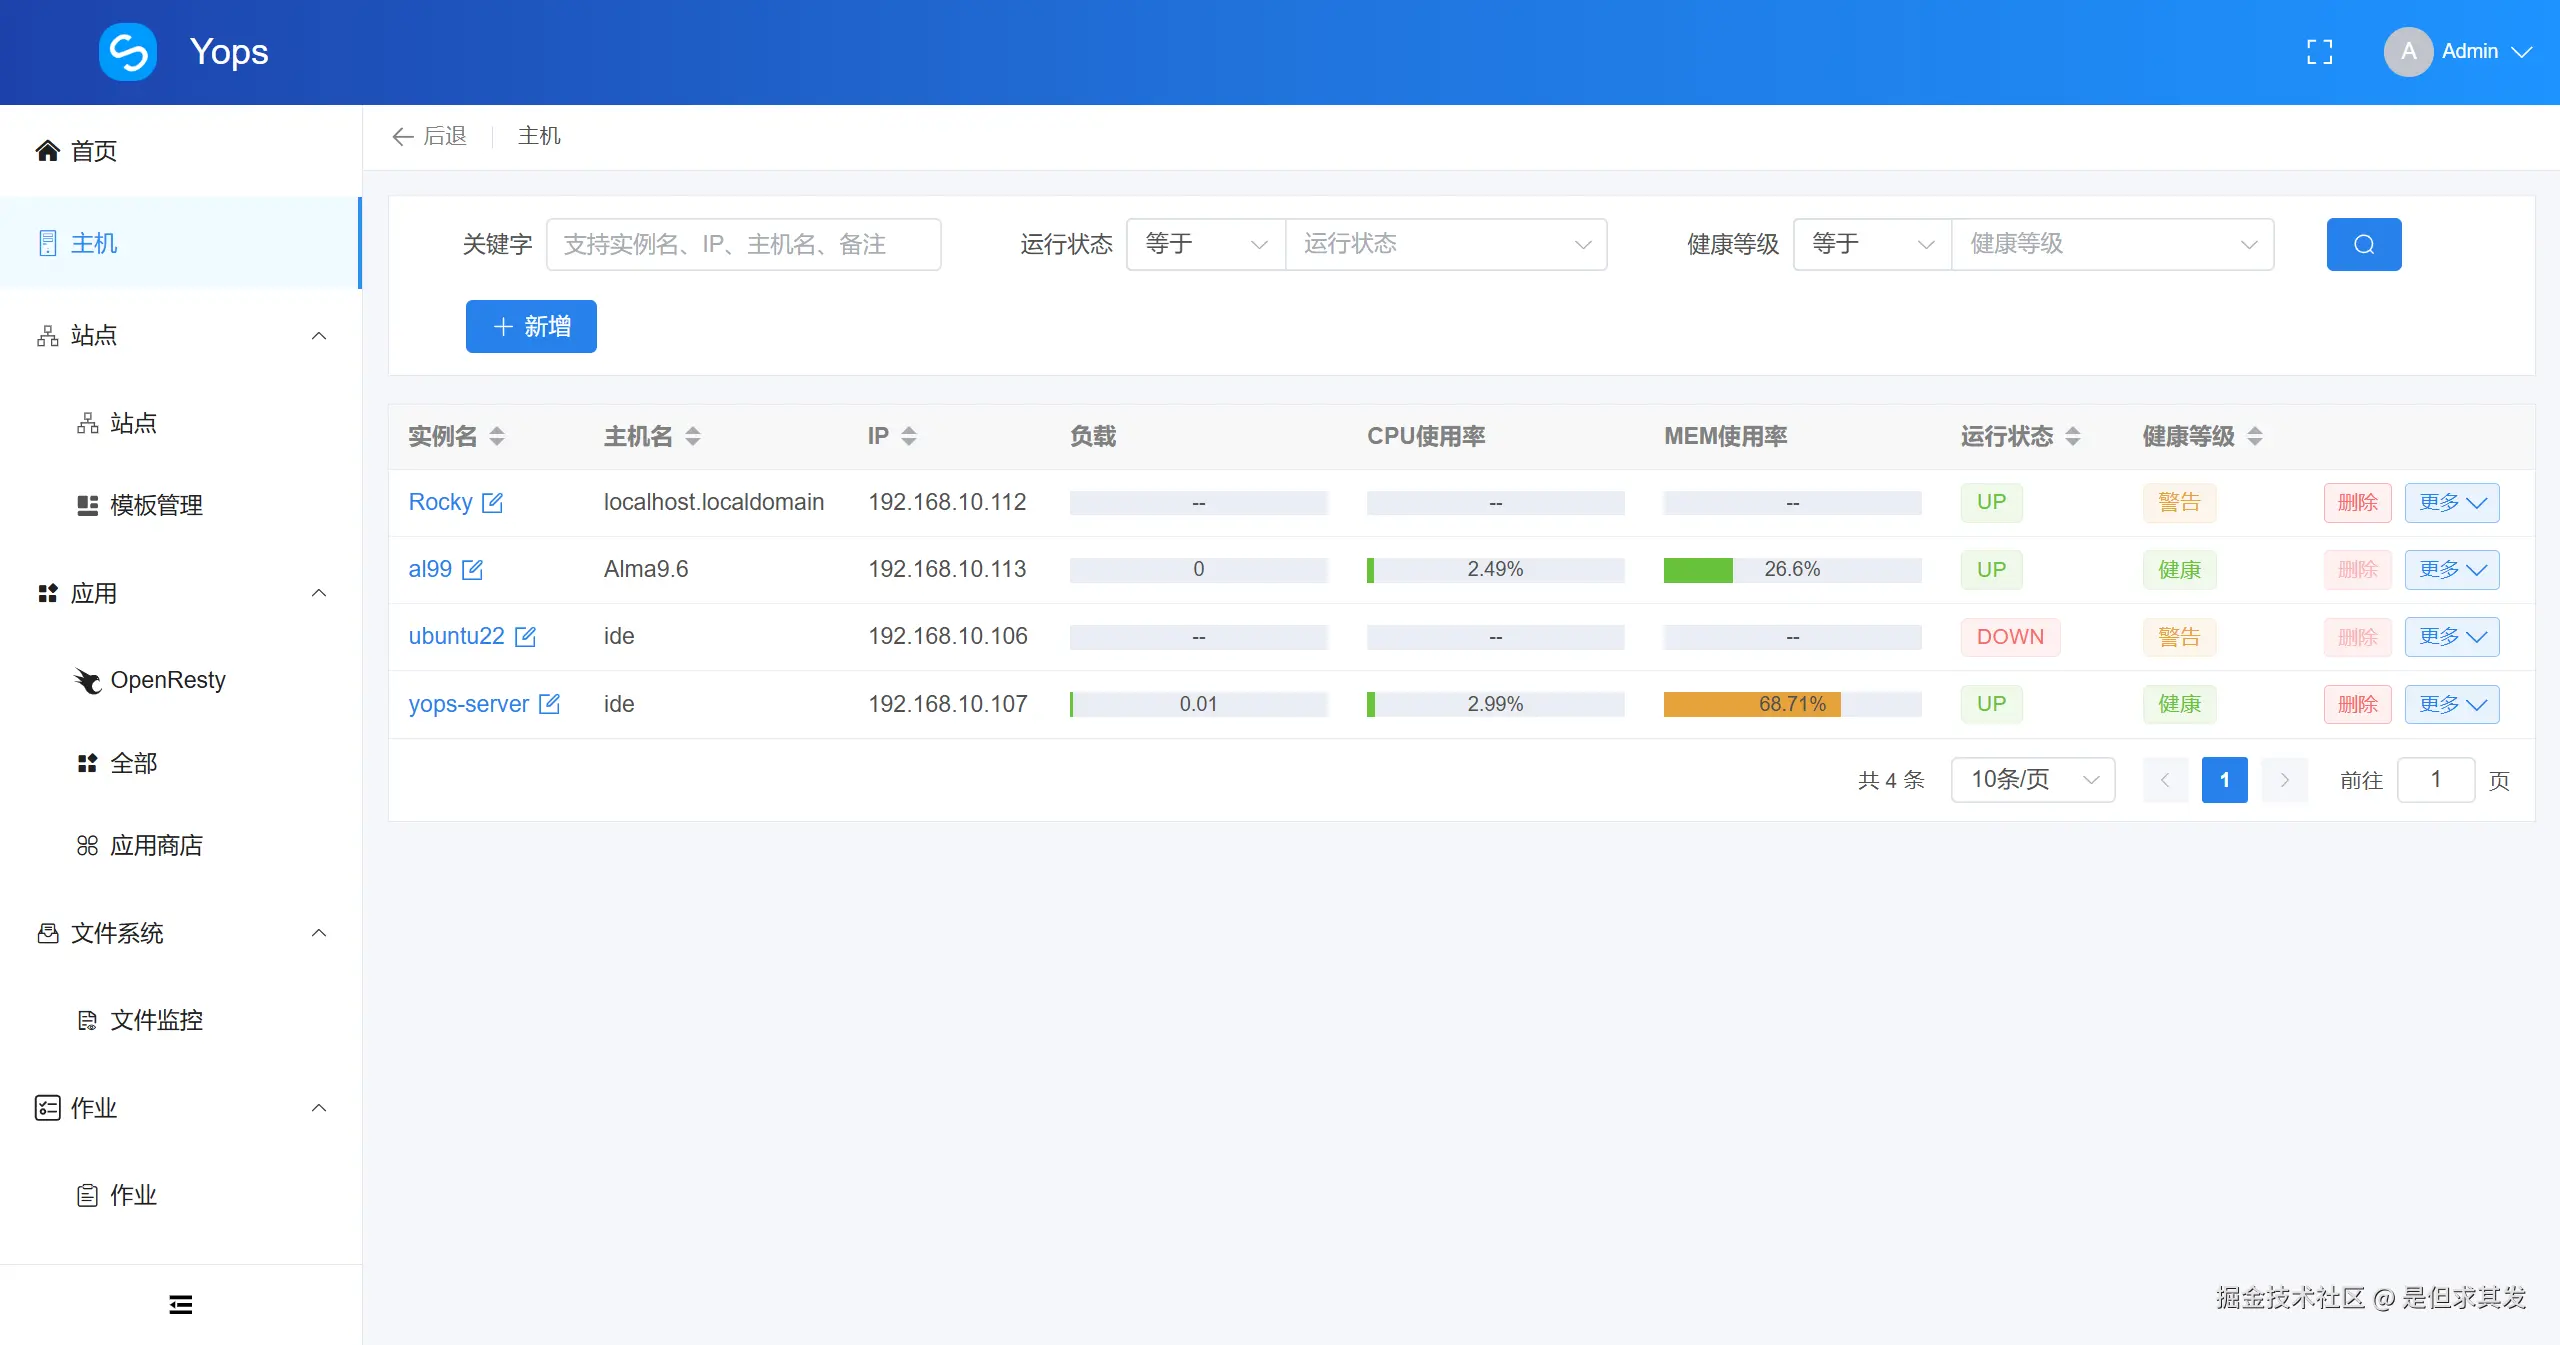Click the fullscreen icon in top bar
This screenshot has width=2560, height=1345.
[2319, 51]
